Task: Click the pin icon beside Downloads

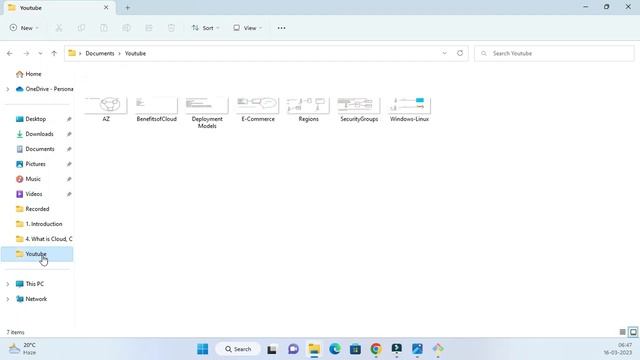Action: tap(69, 134)
